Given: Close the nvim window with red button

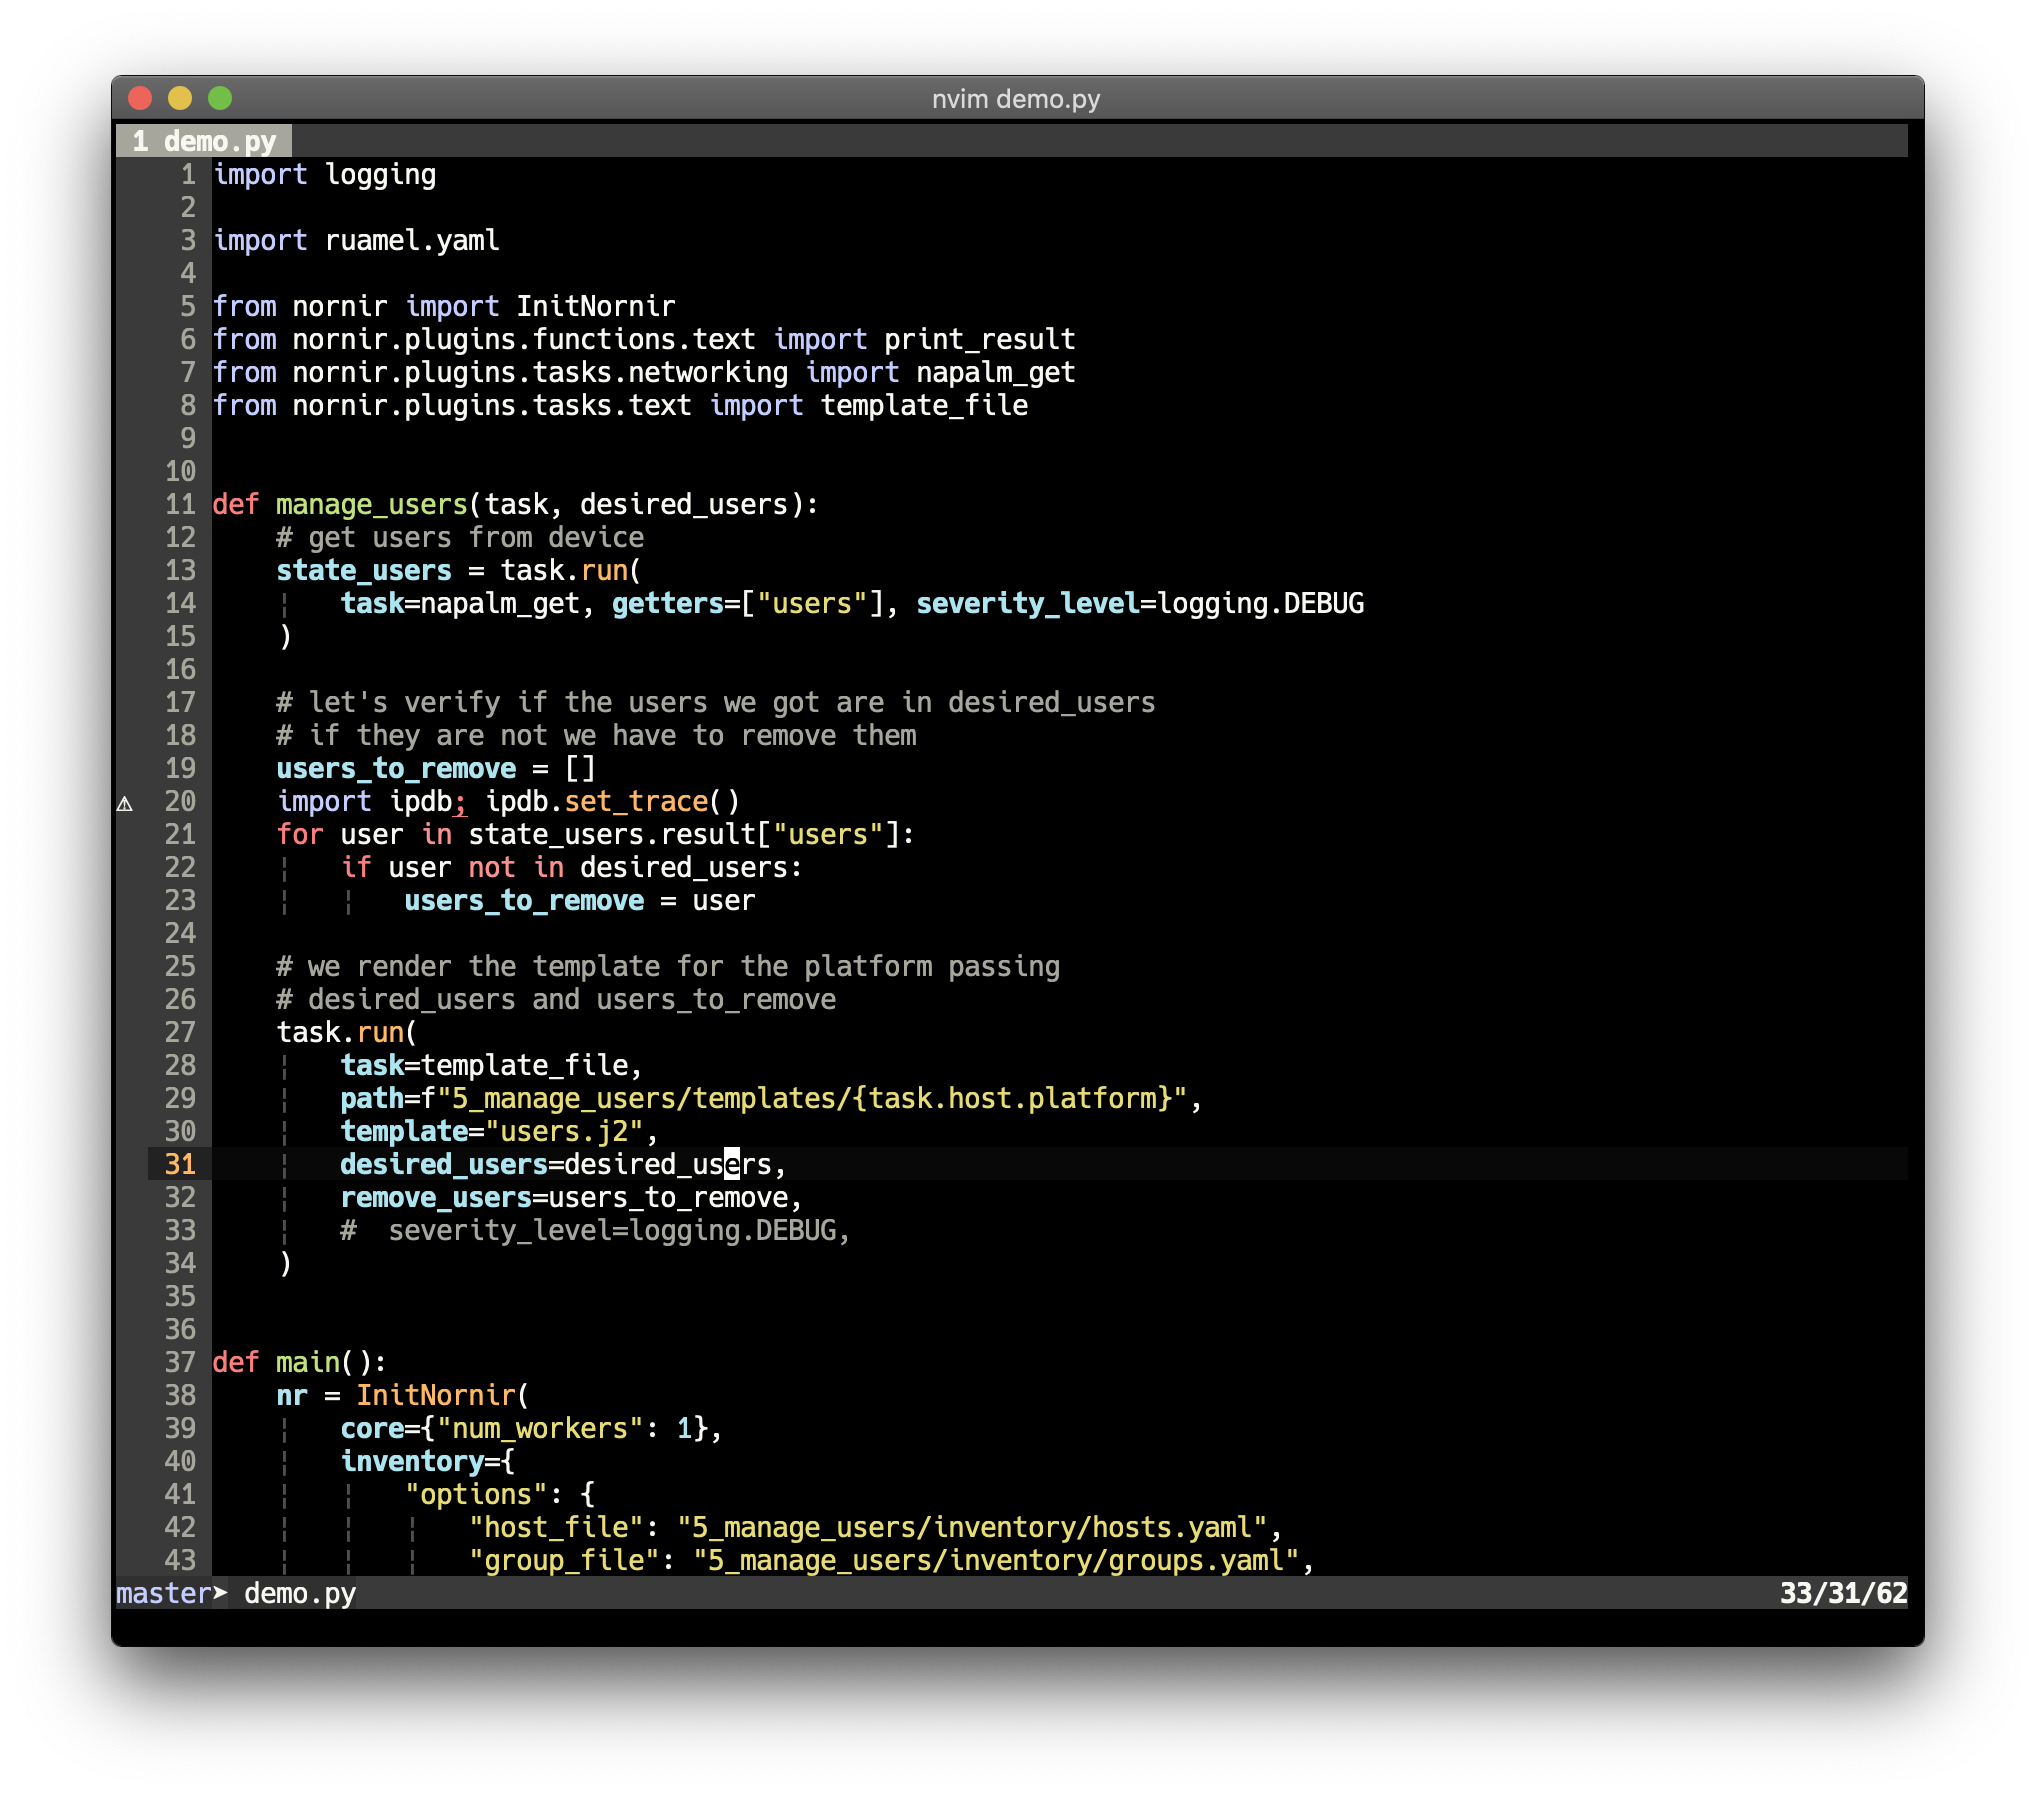Looking at the screenshot, I should 140,98.
